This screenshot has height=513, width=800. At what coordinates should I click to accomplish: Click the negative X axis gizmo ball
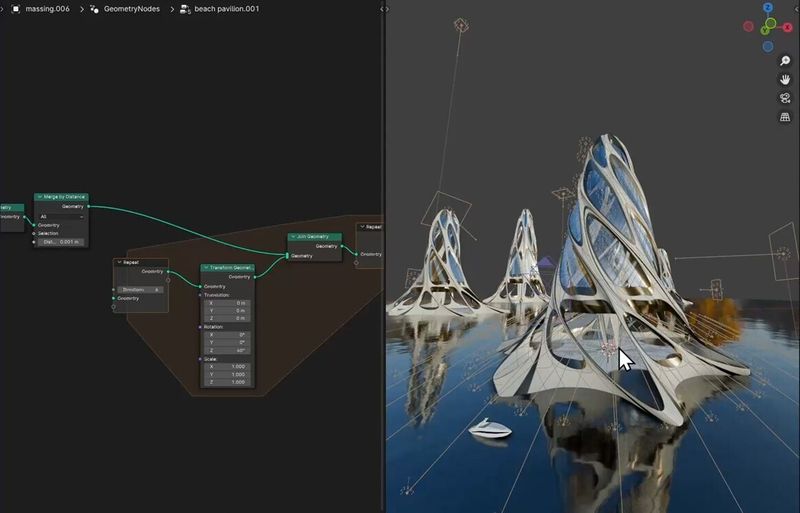748,26
